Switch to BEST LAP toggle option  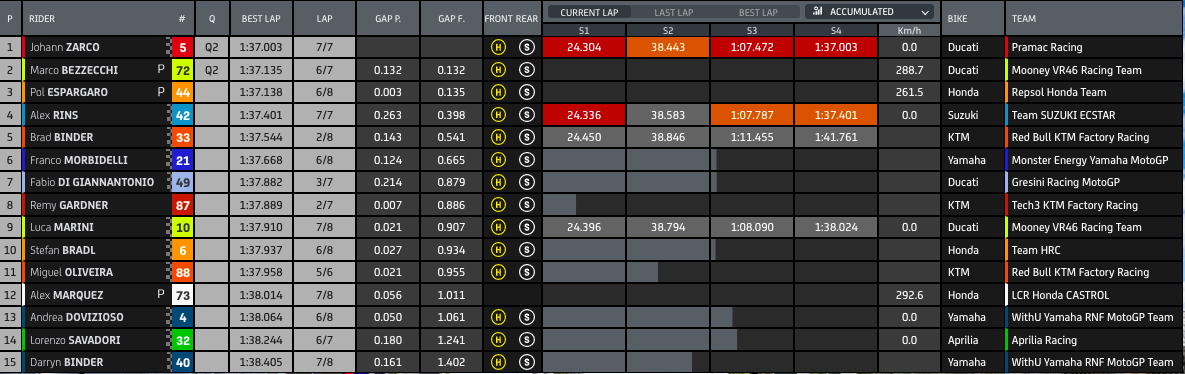coord(758,12)
